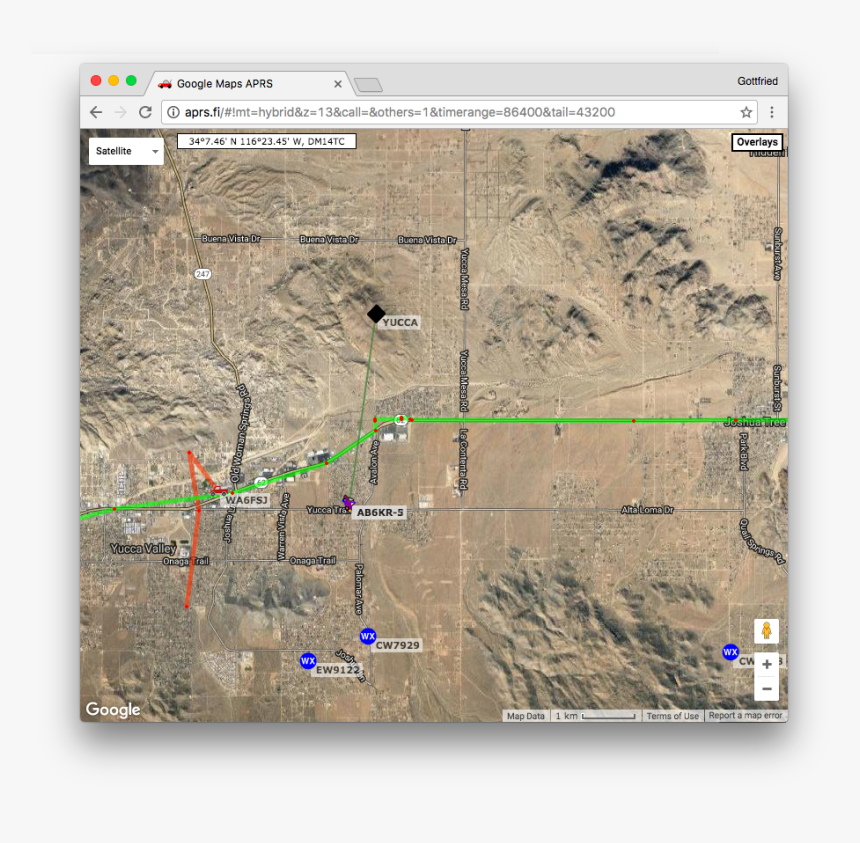Zoom in the map with plus button
The height and width of the screenshot is (843, 860).
tap(767, 664)
